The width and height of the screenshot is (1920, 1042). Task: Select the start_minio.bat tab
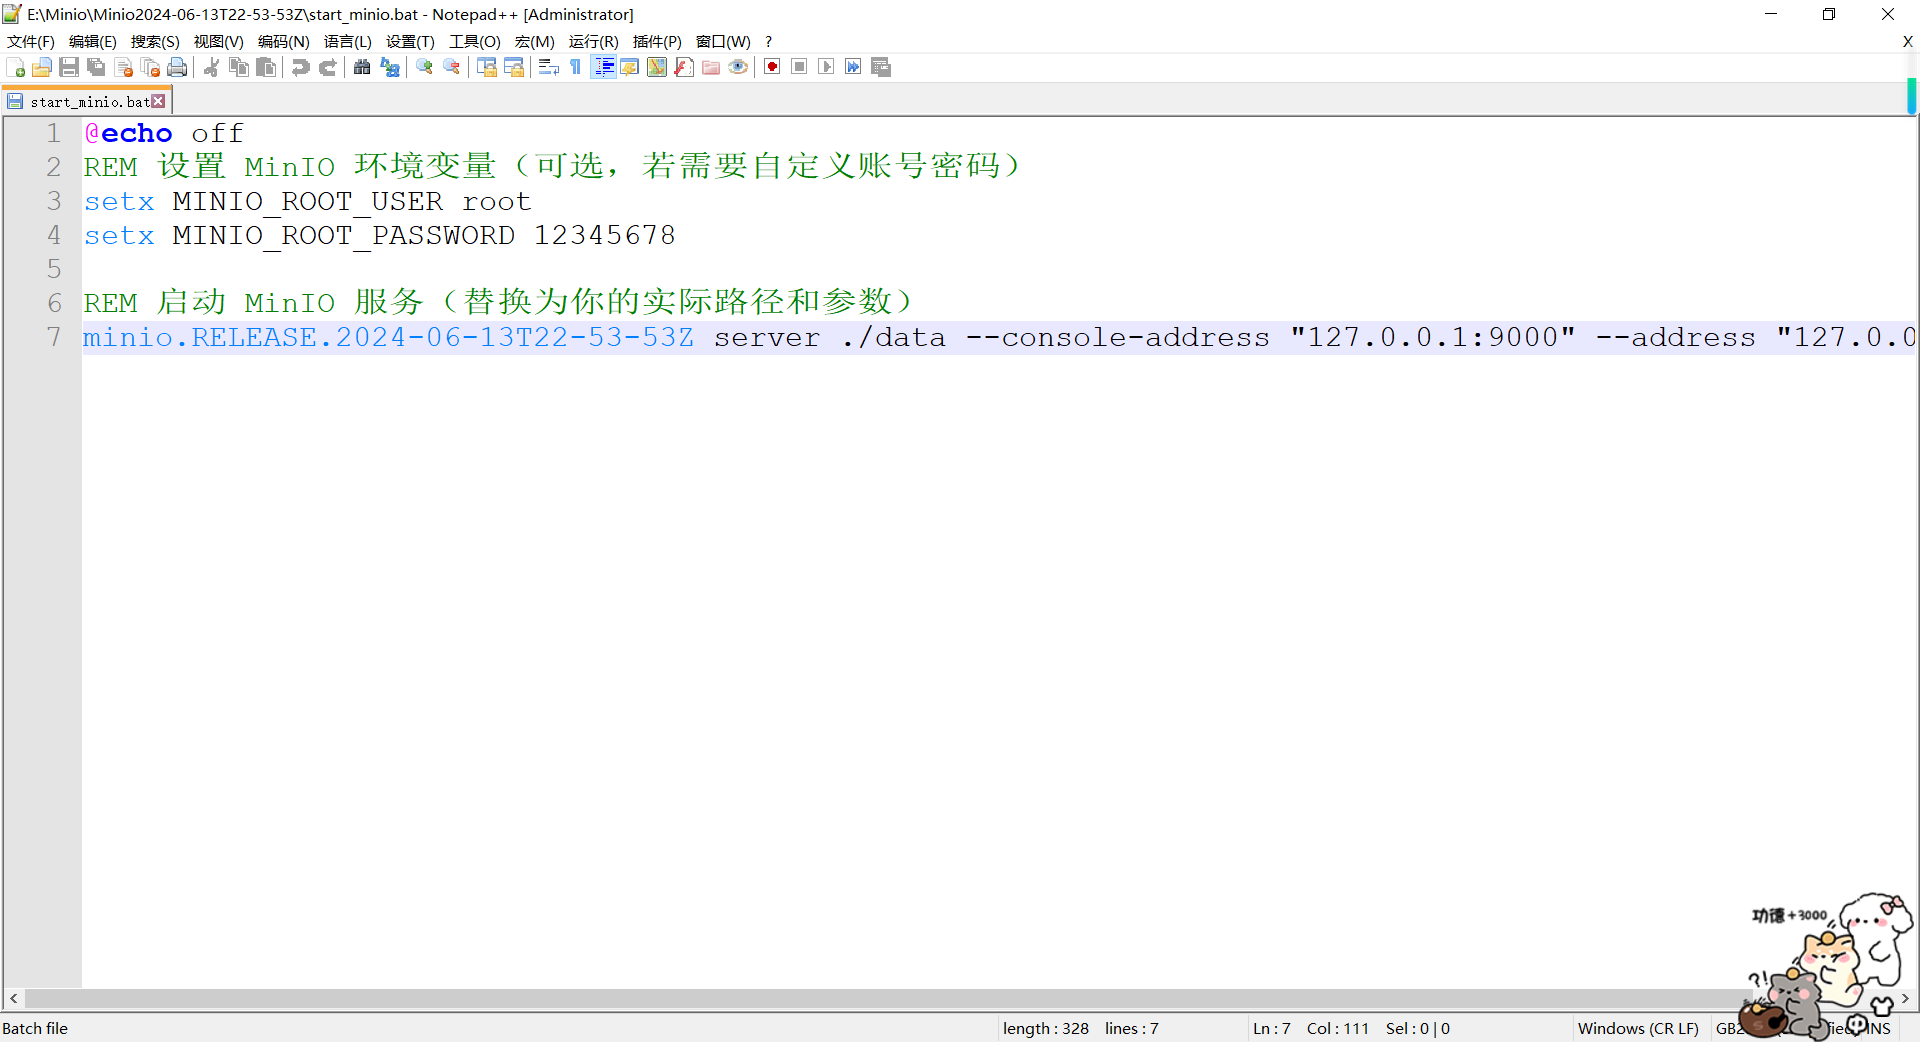pos(88,101)
